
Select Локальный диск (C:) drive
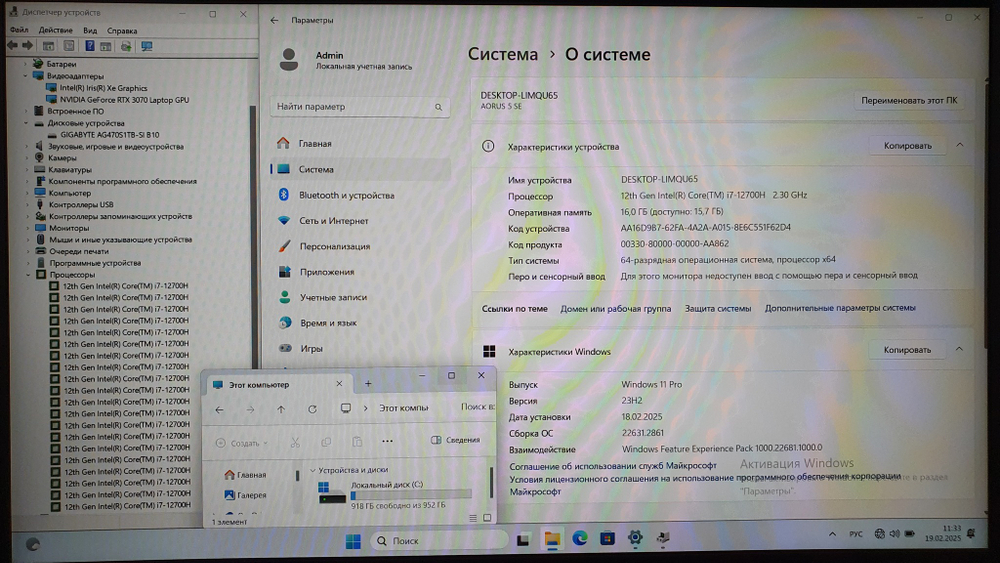click(395, 494)
